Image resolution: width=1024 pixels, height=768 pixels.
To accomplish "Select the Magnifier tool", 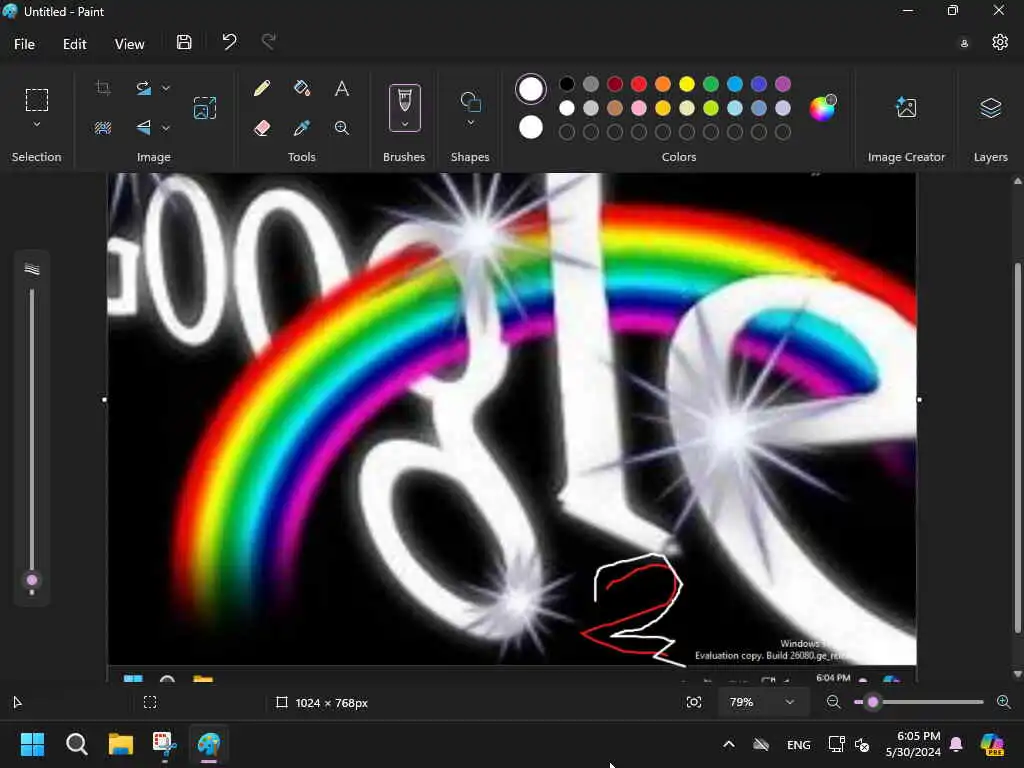I will point(342,128).
